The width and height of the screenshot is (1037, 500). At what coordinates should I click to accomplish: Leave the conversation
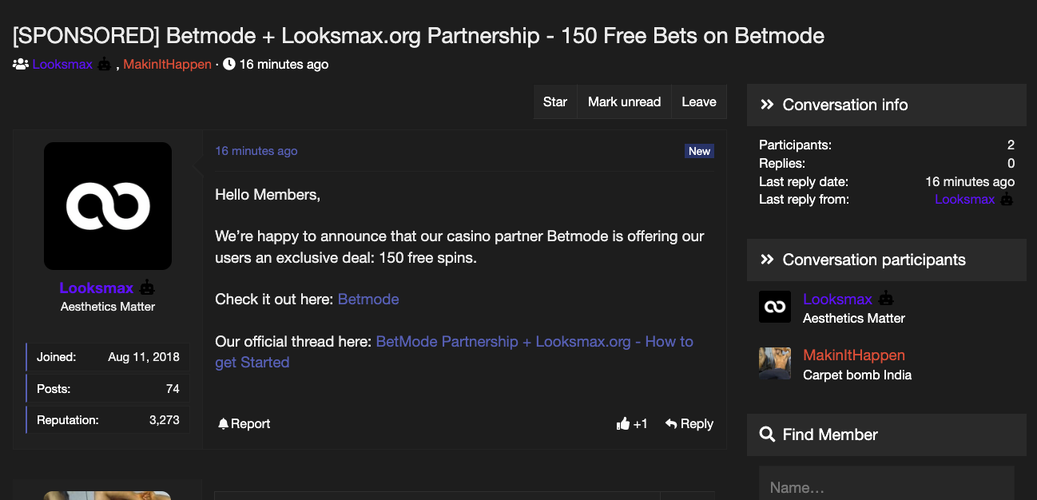[x=699, y=102]
